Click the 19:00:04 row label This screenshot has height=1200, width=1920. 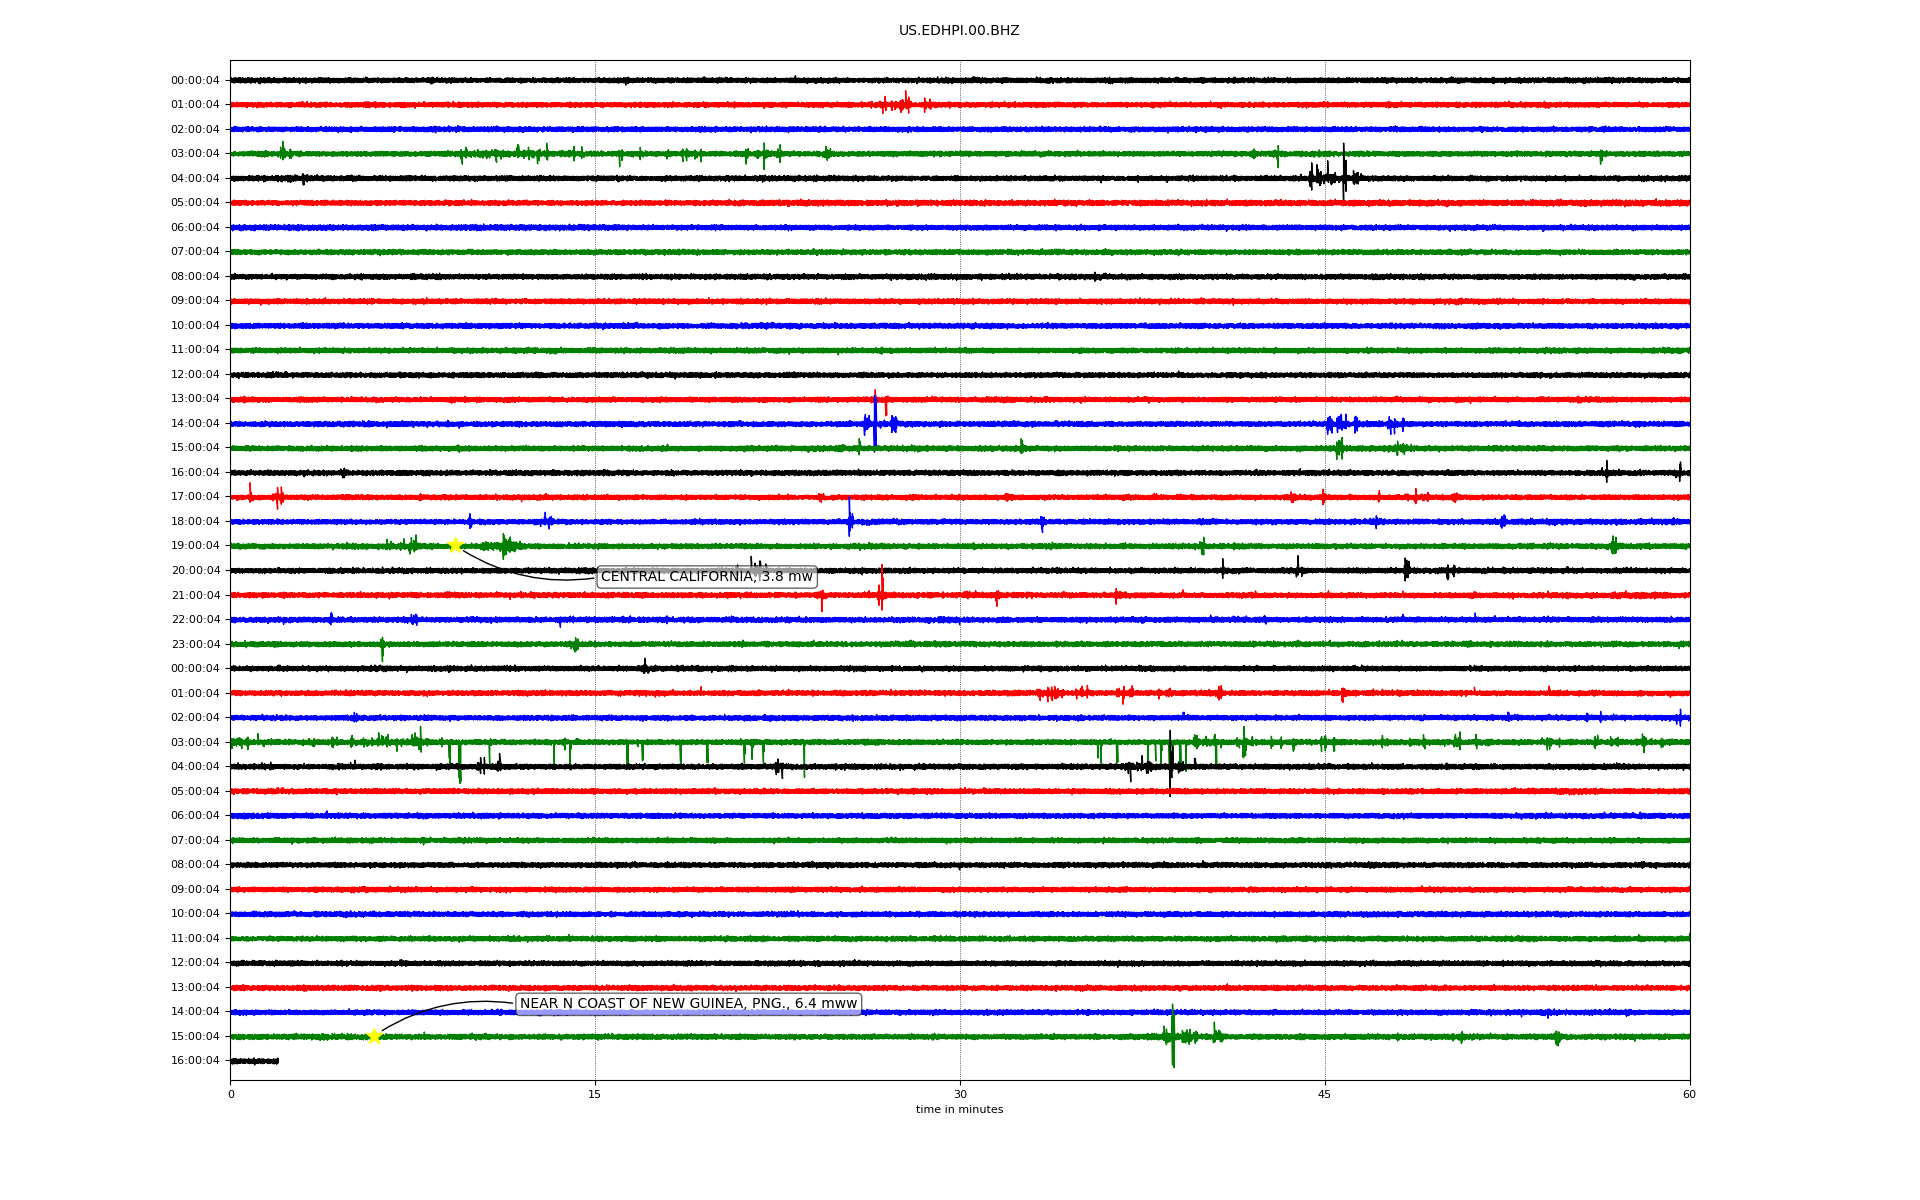click(x=195, y=546)
